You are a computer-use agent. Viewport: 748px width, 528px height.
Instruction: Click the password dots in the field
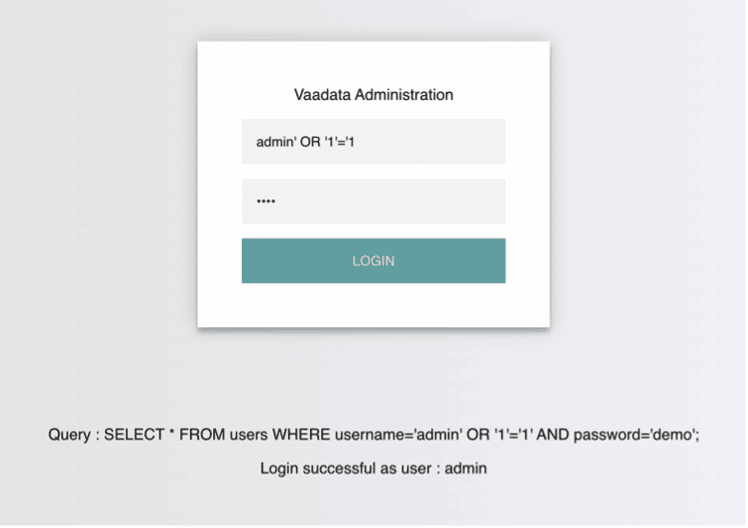(265, 201)
